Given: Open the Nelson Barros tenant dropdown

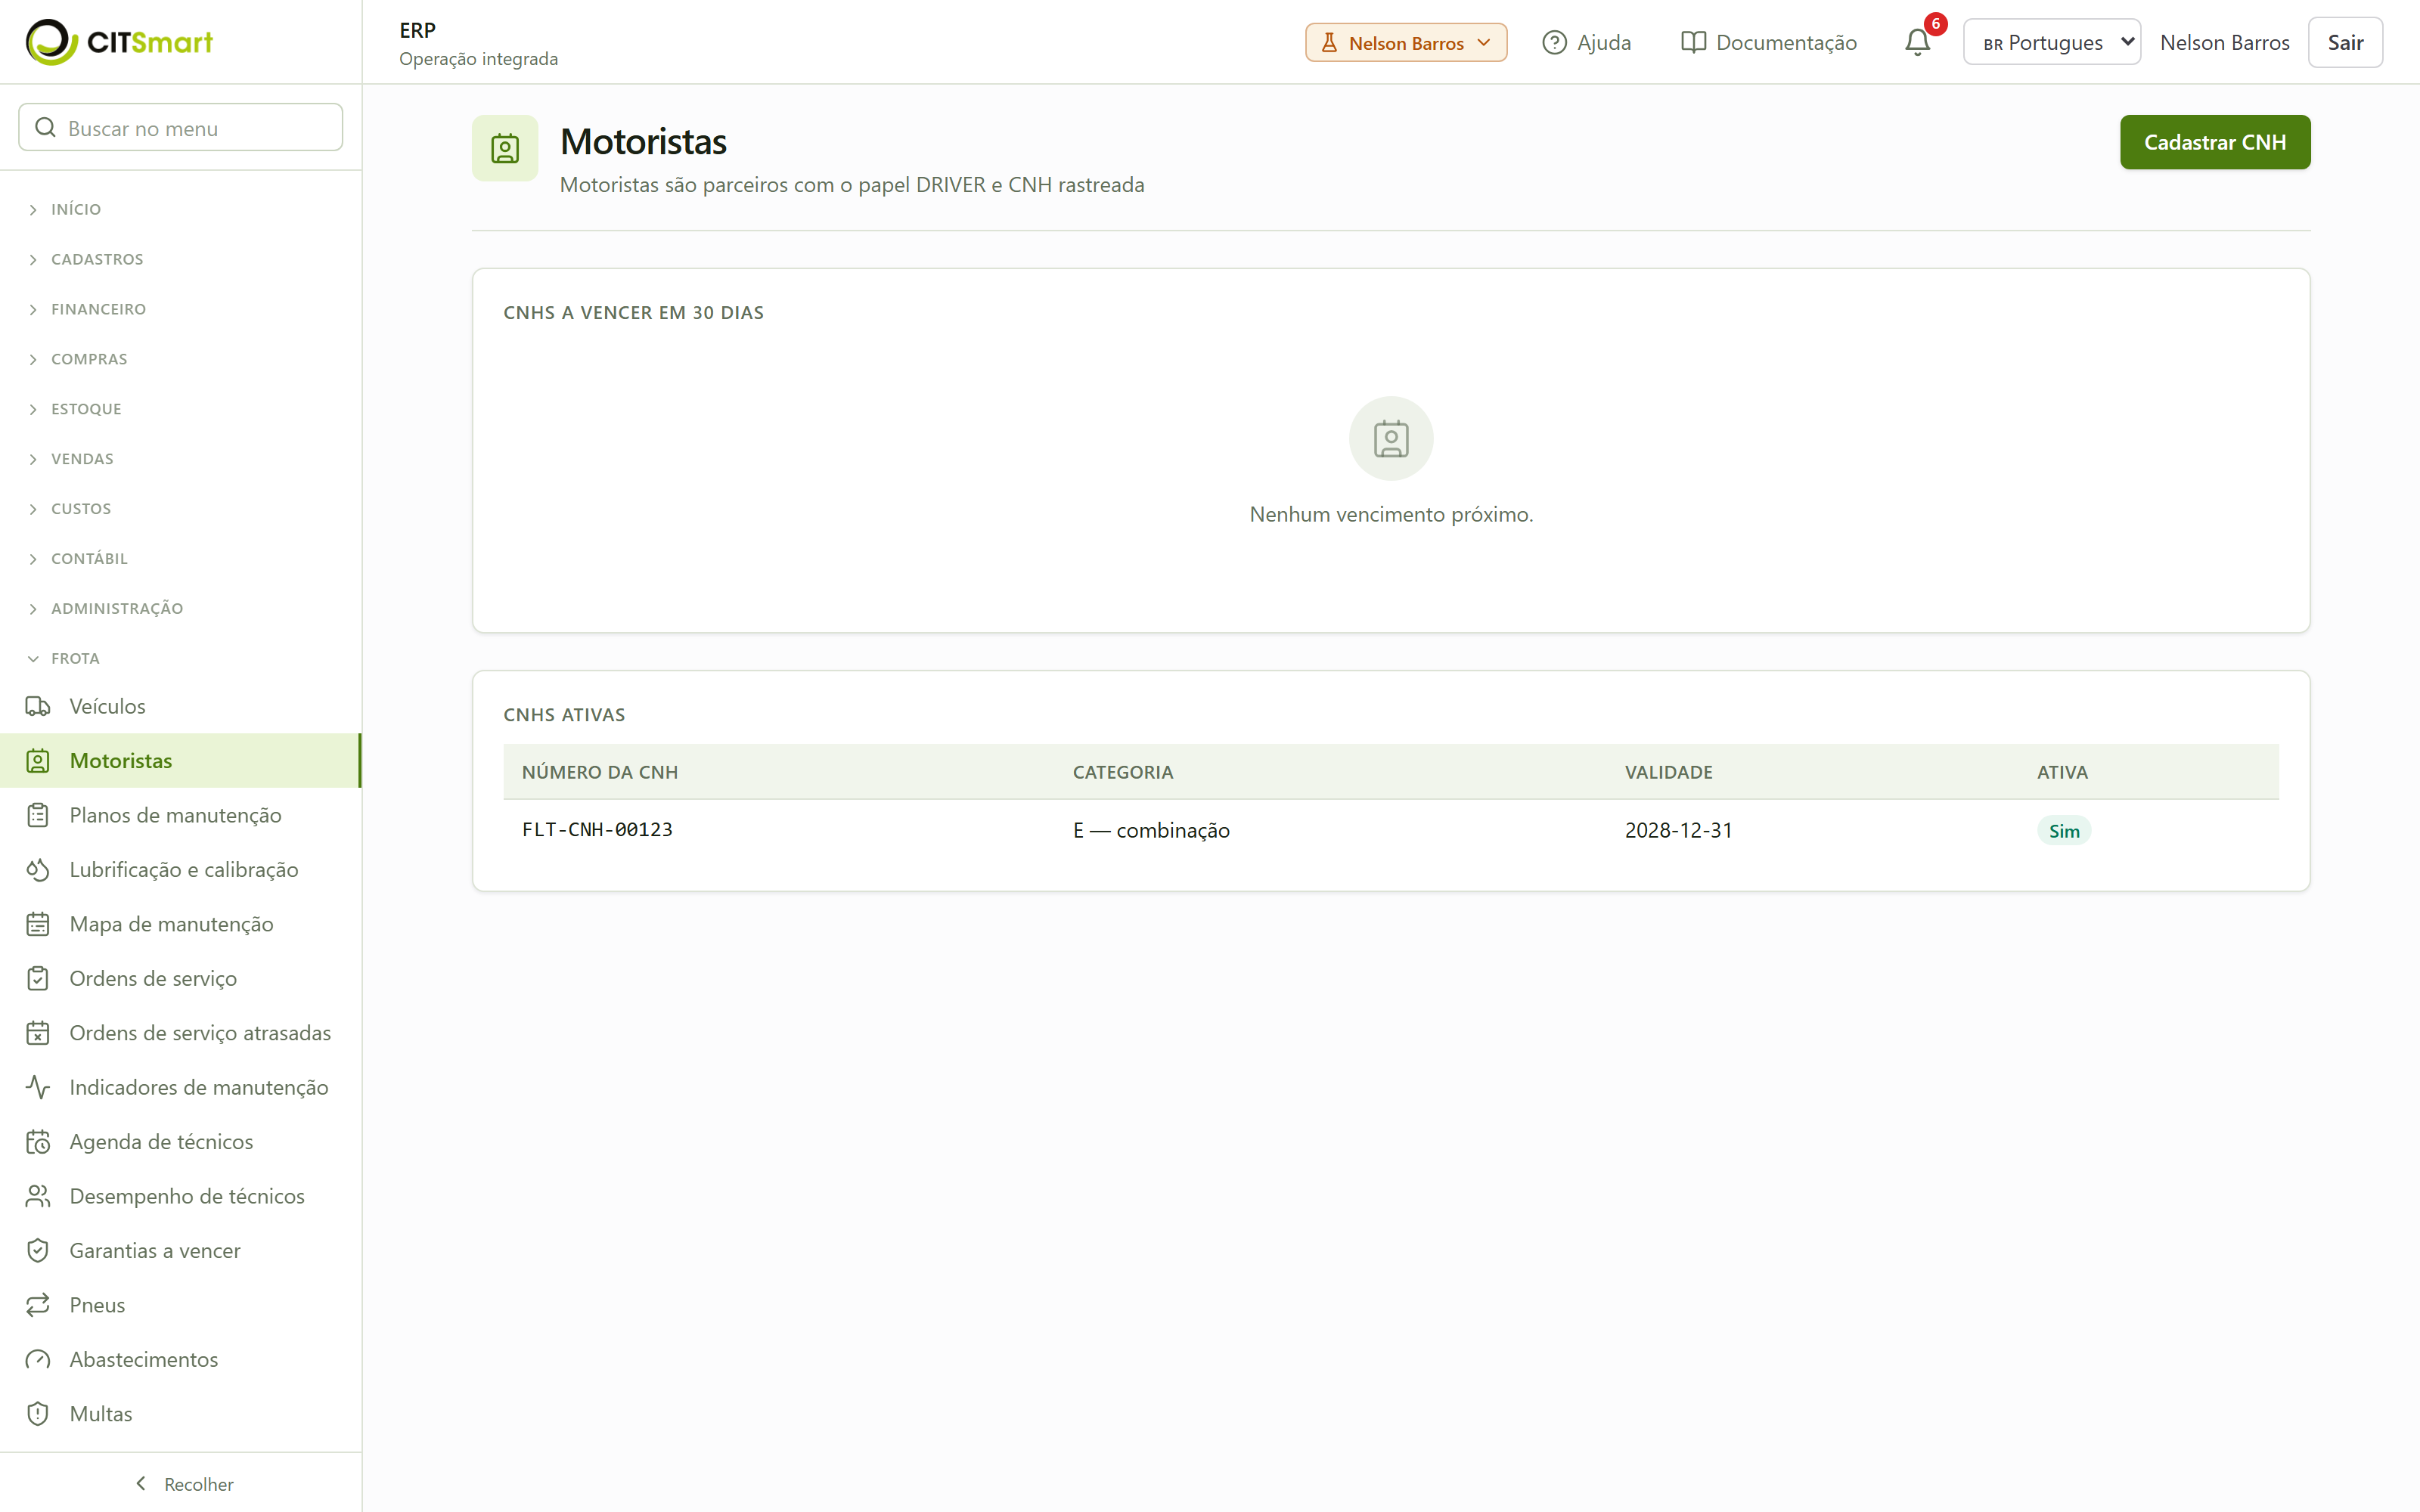Looking at the screenshot, I should (1405, 43).
